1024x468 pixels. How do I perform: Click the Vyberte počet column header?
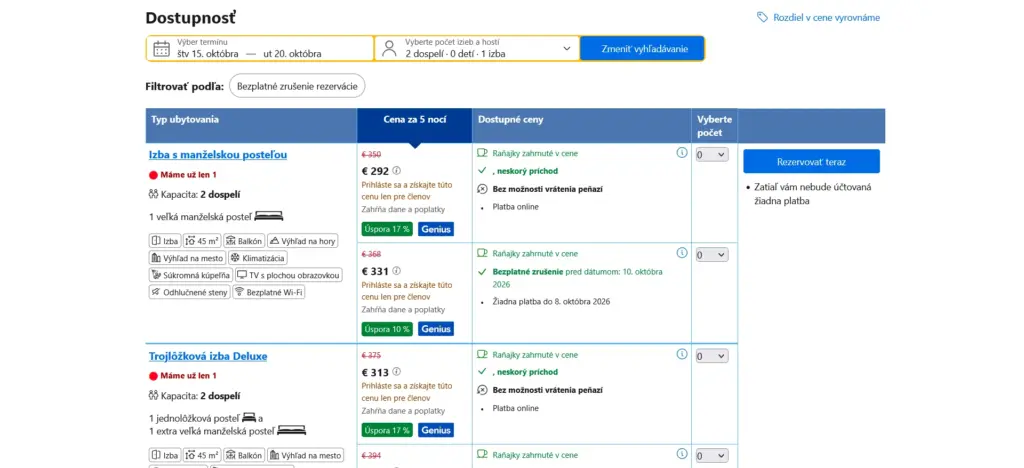pyautogui.click(x=714, y=126)
